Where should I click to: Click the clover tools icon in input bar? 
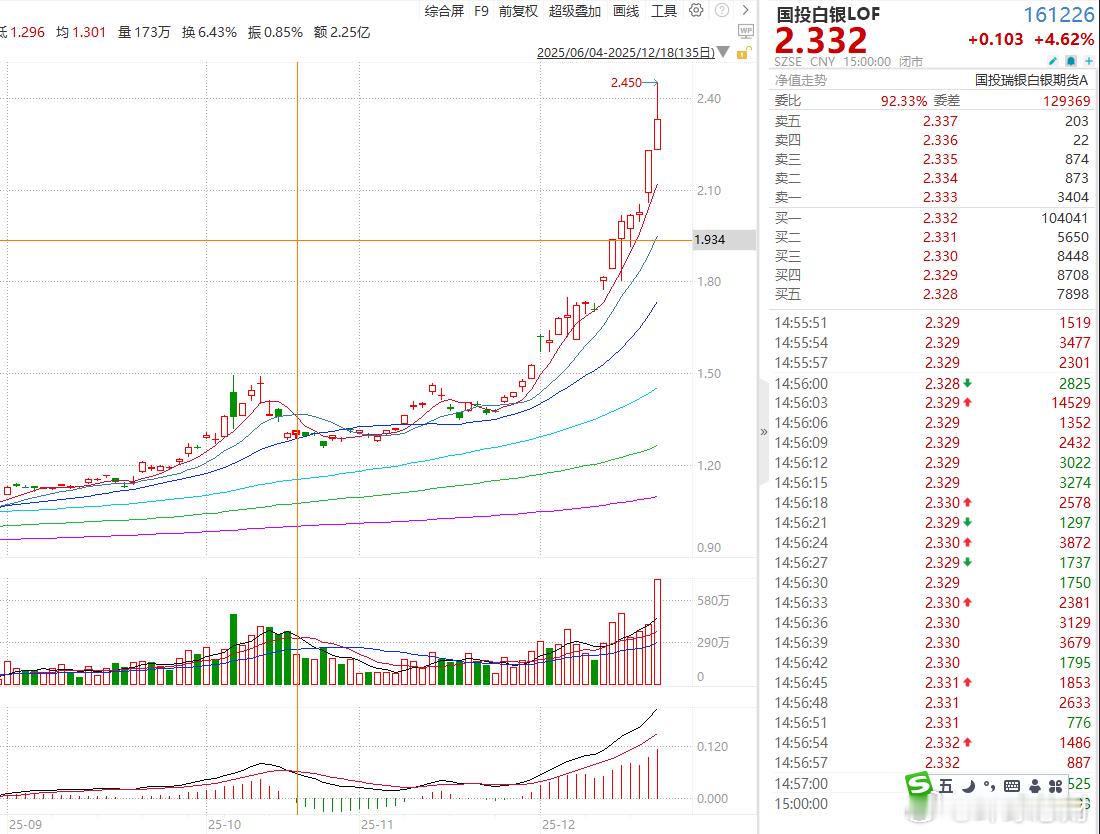(x=1055, y=787)
